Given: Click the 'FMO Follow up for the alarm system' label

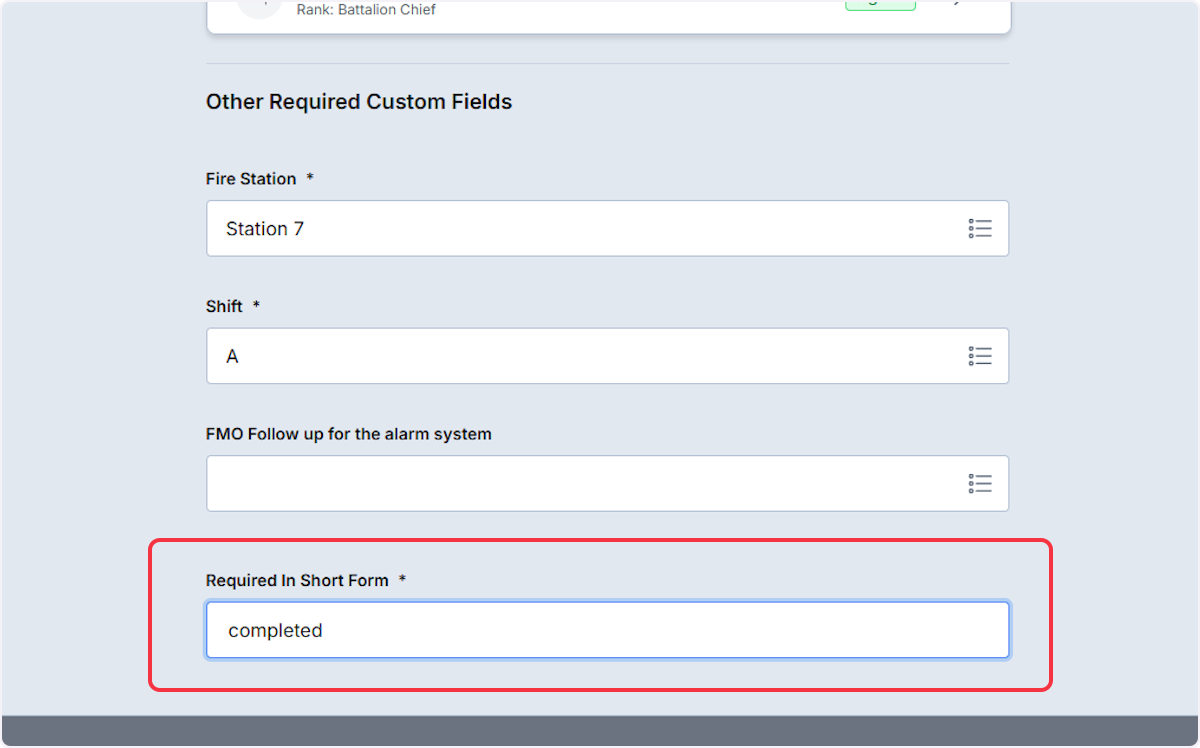Looking at the screenshot, I should coord(349,434).
